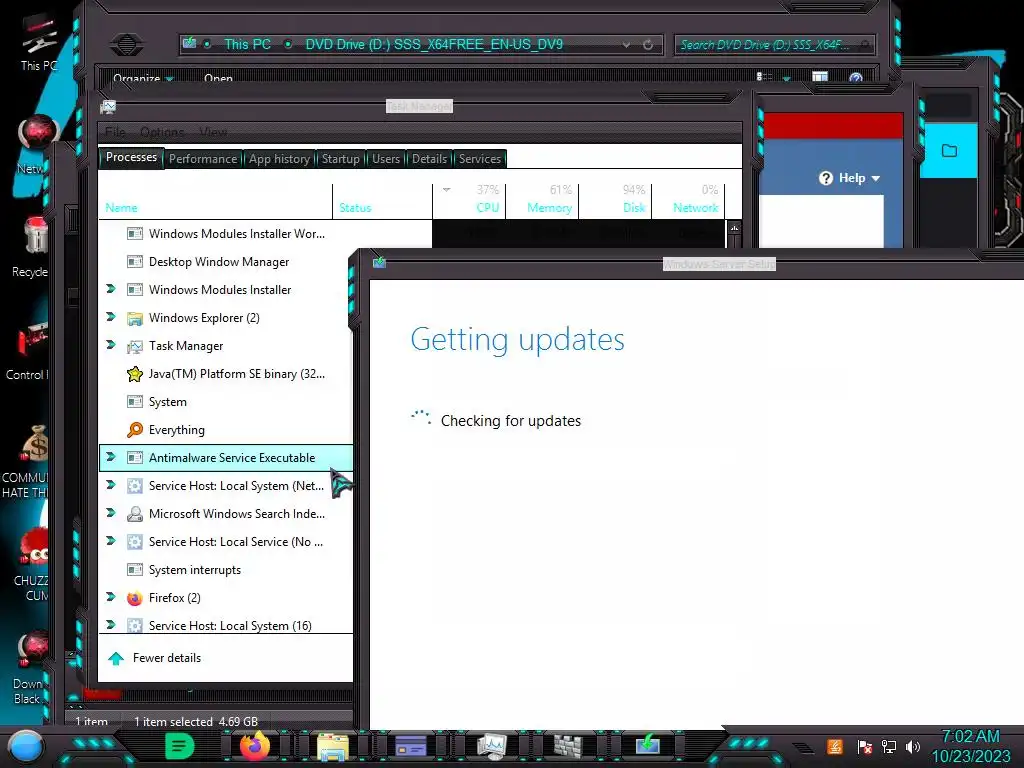
Task: Toggle the Explorer preview pane icon
Action: click(820, 77)
